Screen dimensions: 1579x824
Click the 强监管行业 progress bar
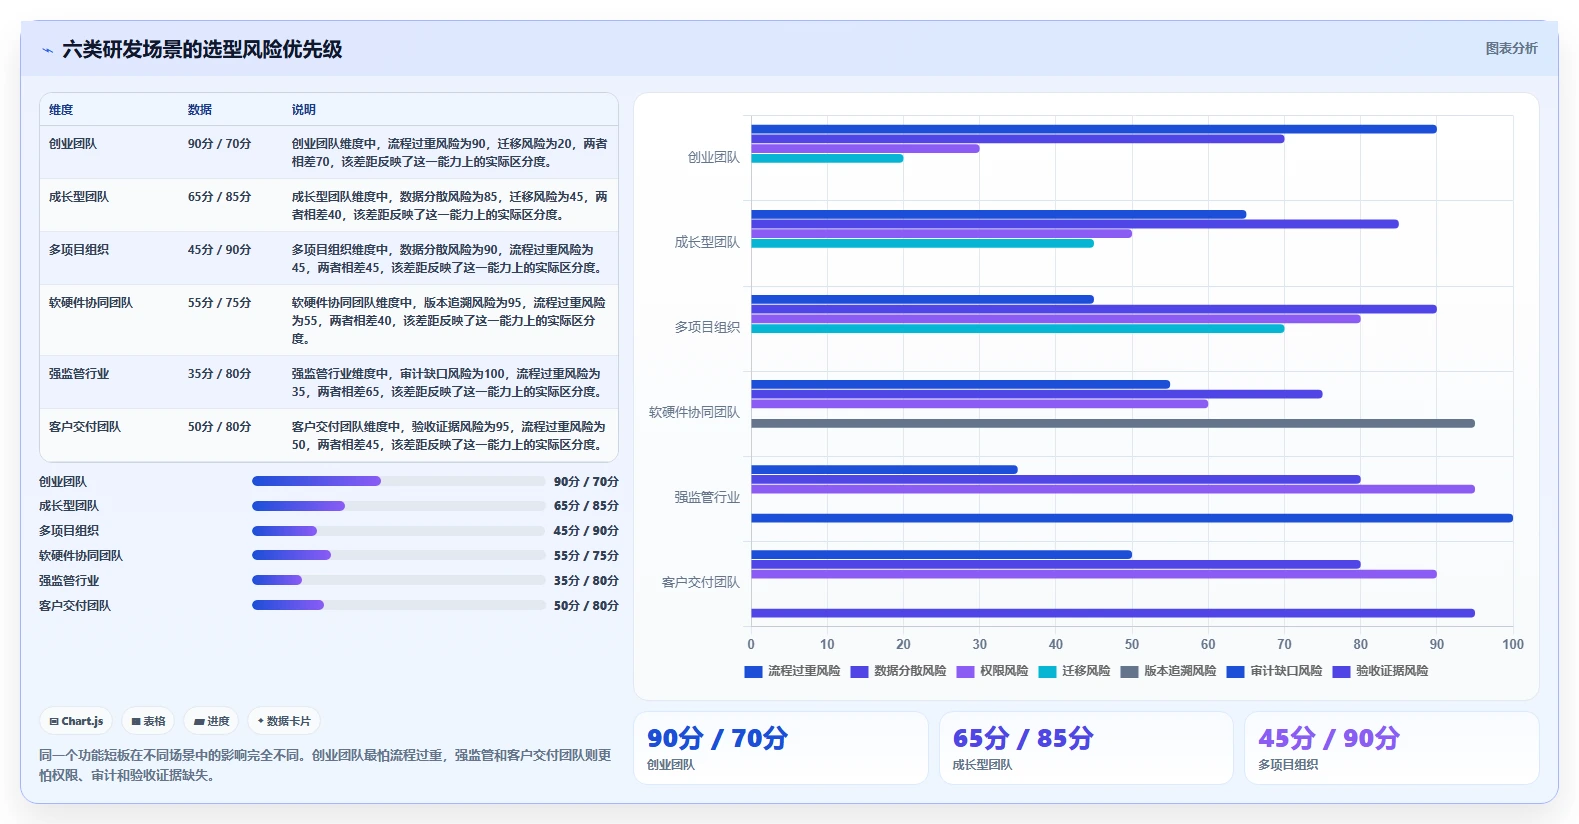(399, 580)
